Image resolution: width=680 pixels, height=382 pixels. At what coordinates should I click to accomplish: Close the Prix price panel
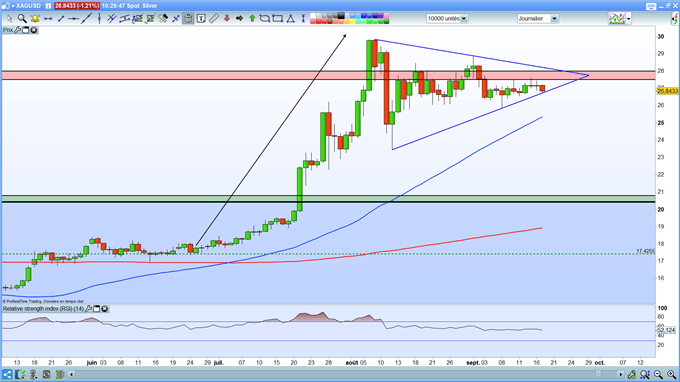33,30
